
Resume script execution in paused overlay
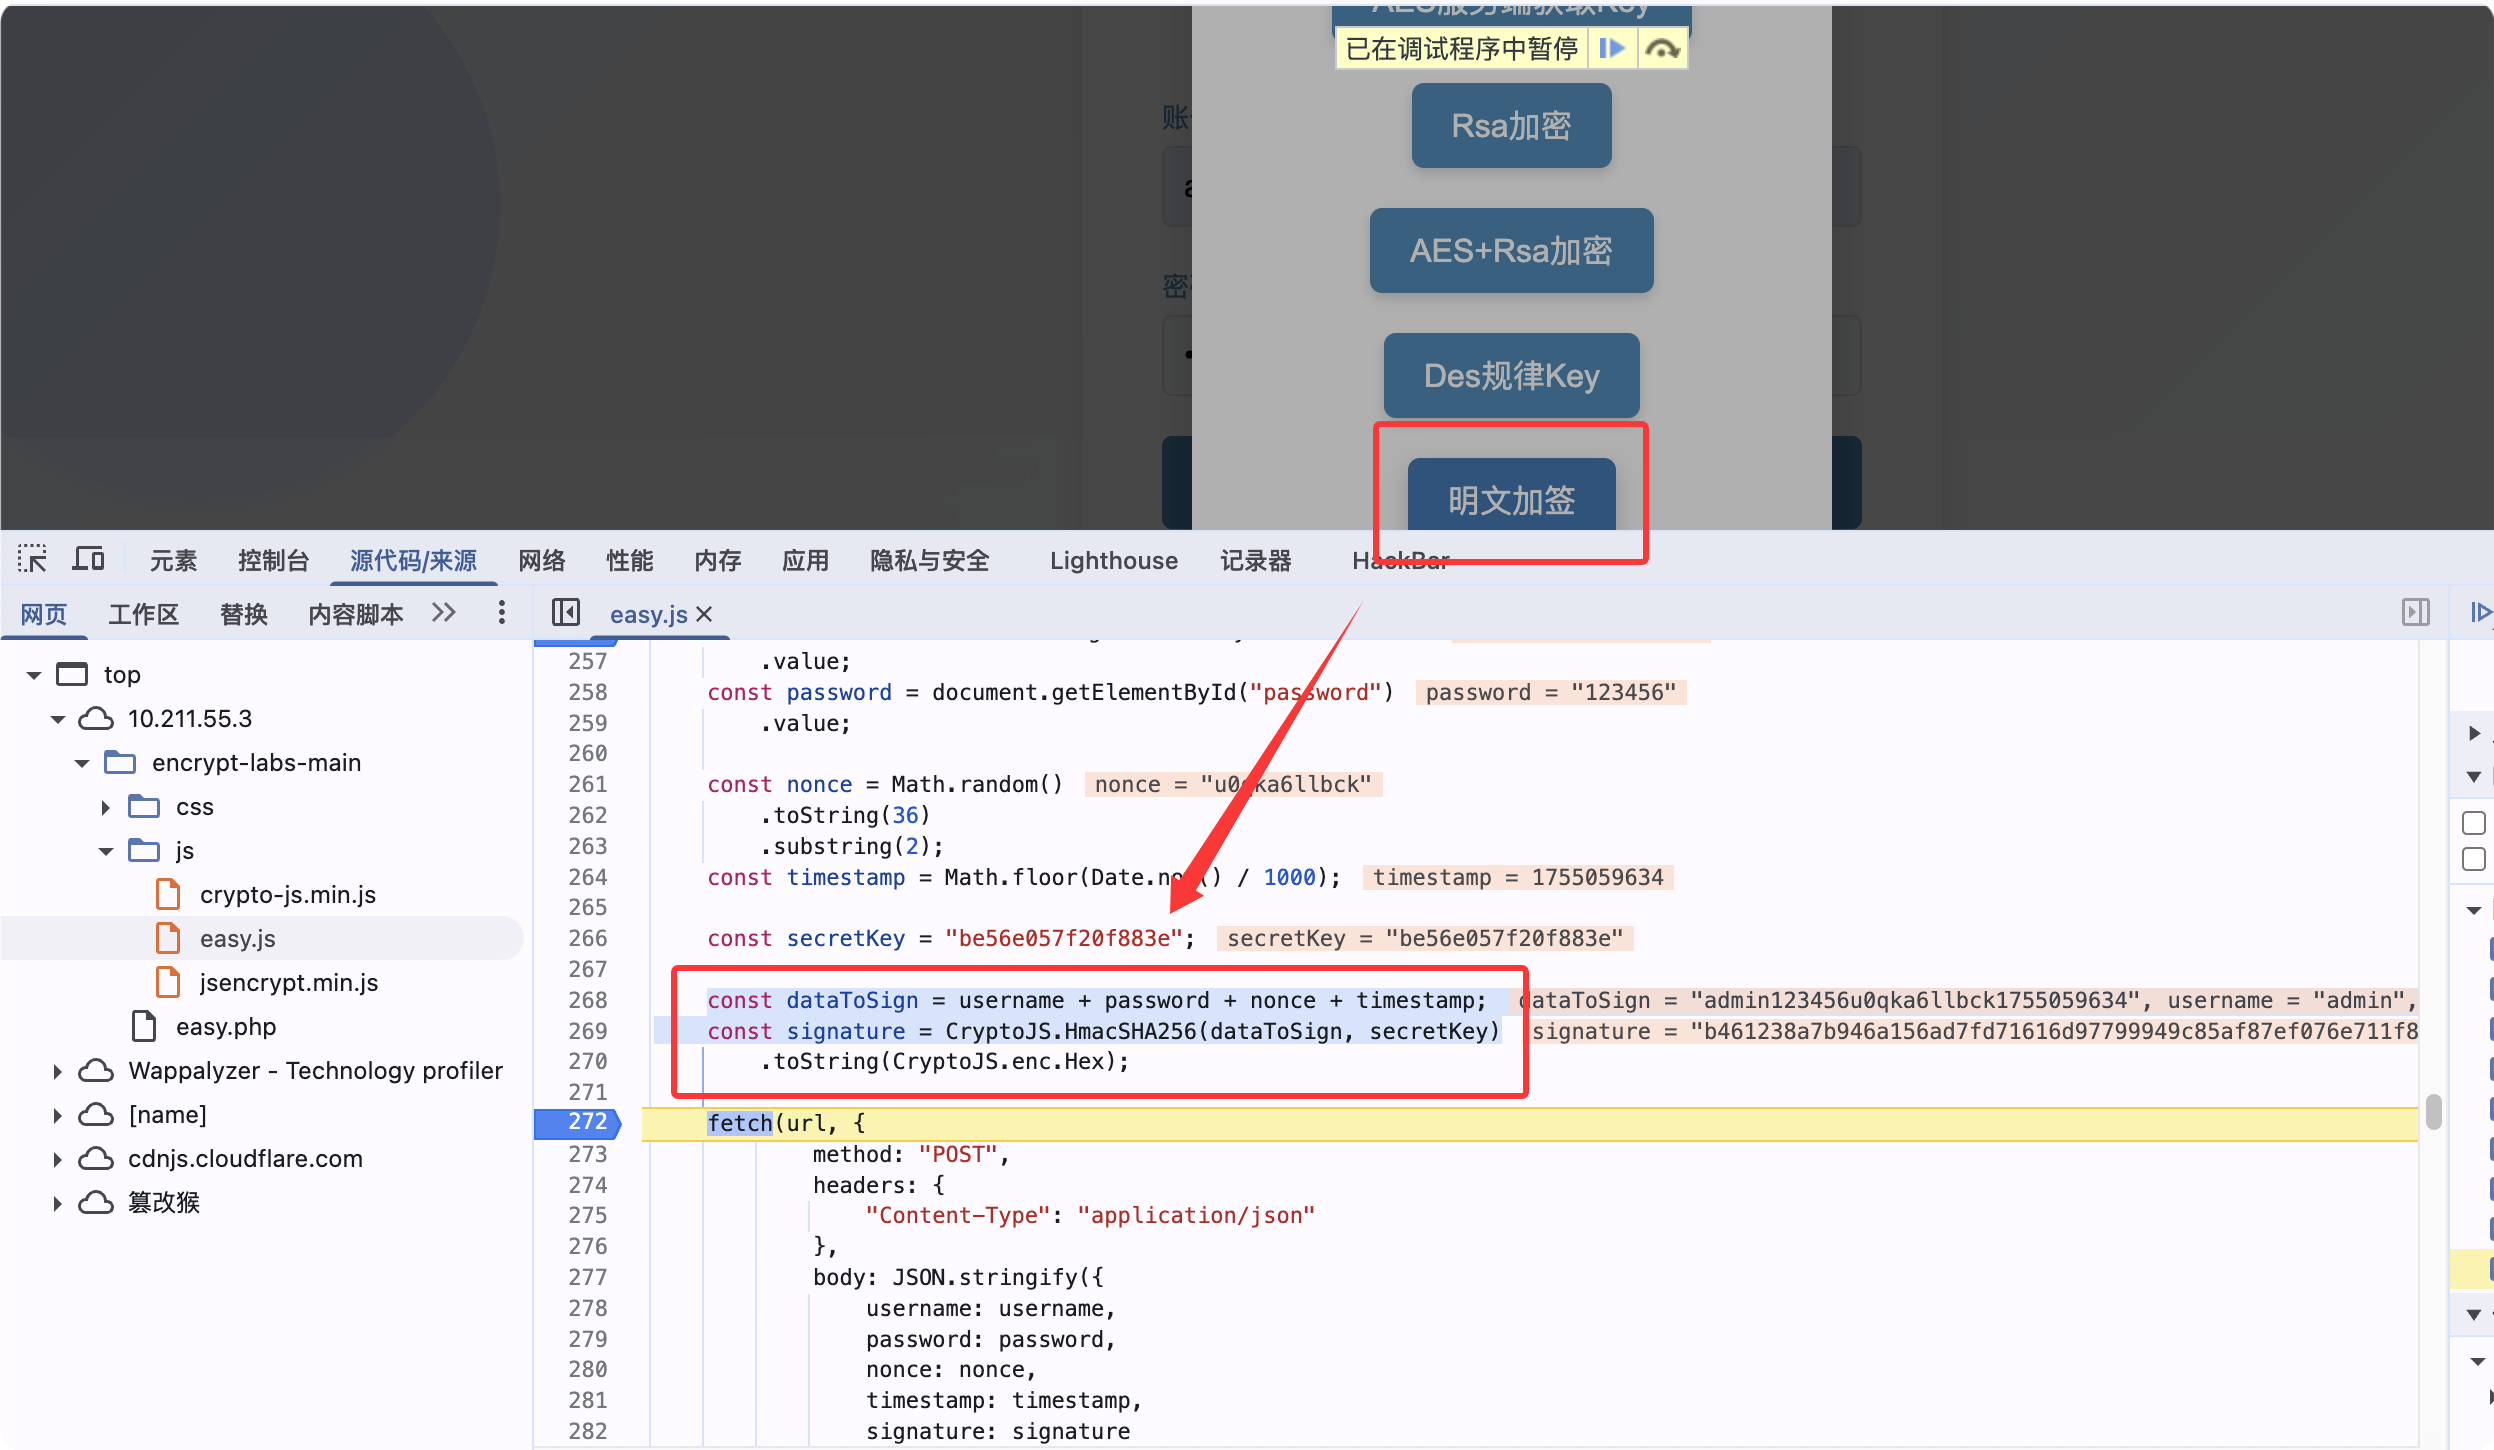(1611, 48)
